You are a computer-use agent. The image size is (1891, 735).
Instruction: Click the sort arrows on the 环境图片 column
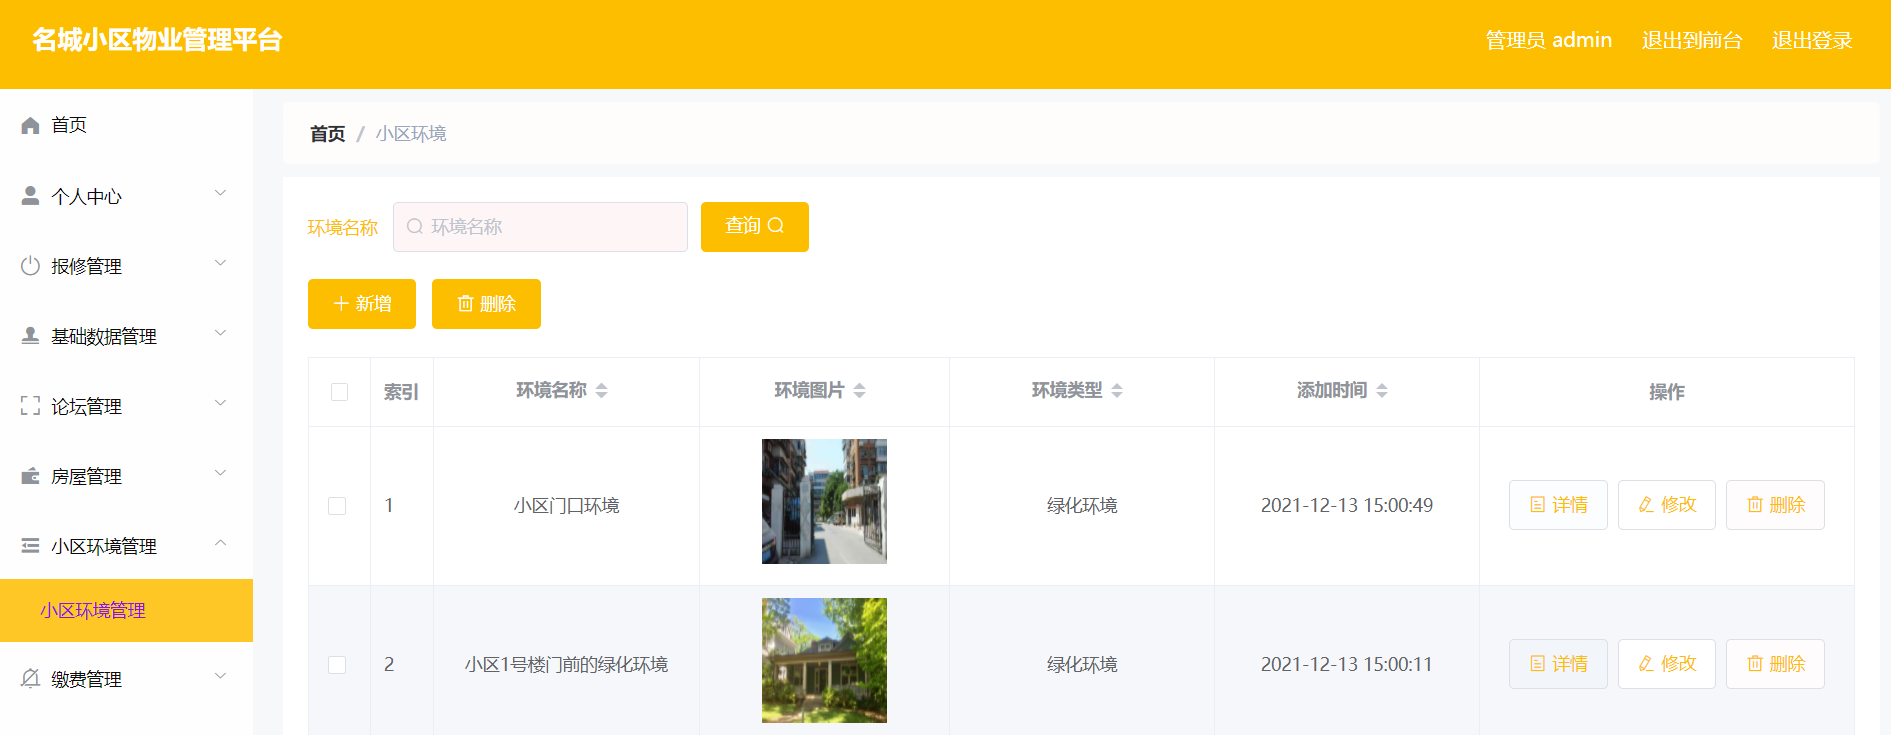[x=859, y=390]
